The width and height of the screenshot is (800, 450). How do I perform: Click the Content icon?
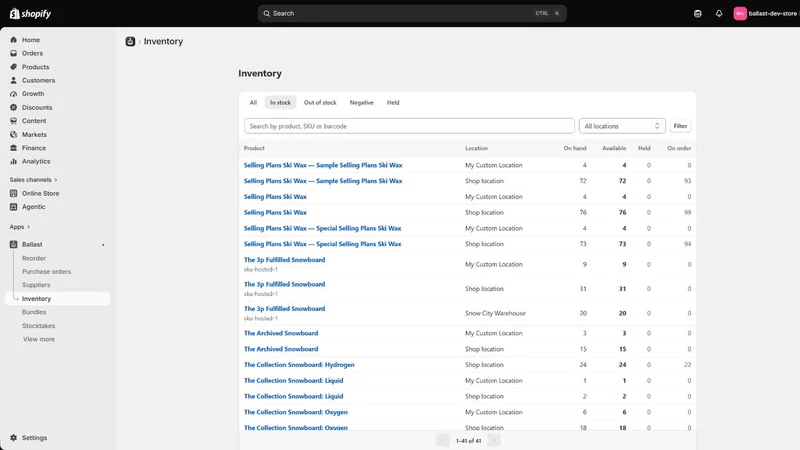coord(14,121)
